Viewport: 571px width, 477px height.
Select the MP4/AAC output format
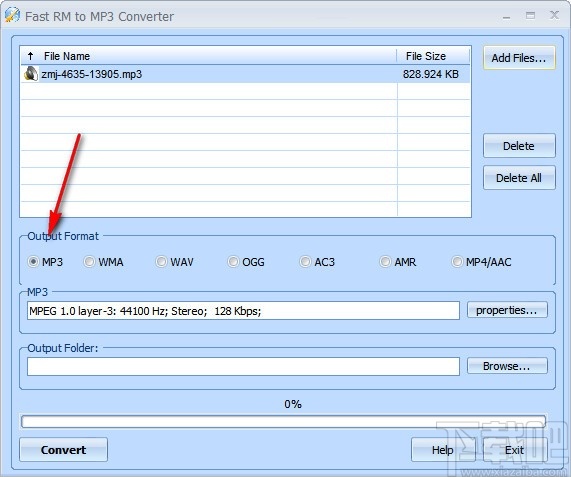481,262
